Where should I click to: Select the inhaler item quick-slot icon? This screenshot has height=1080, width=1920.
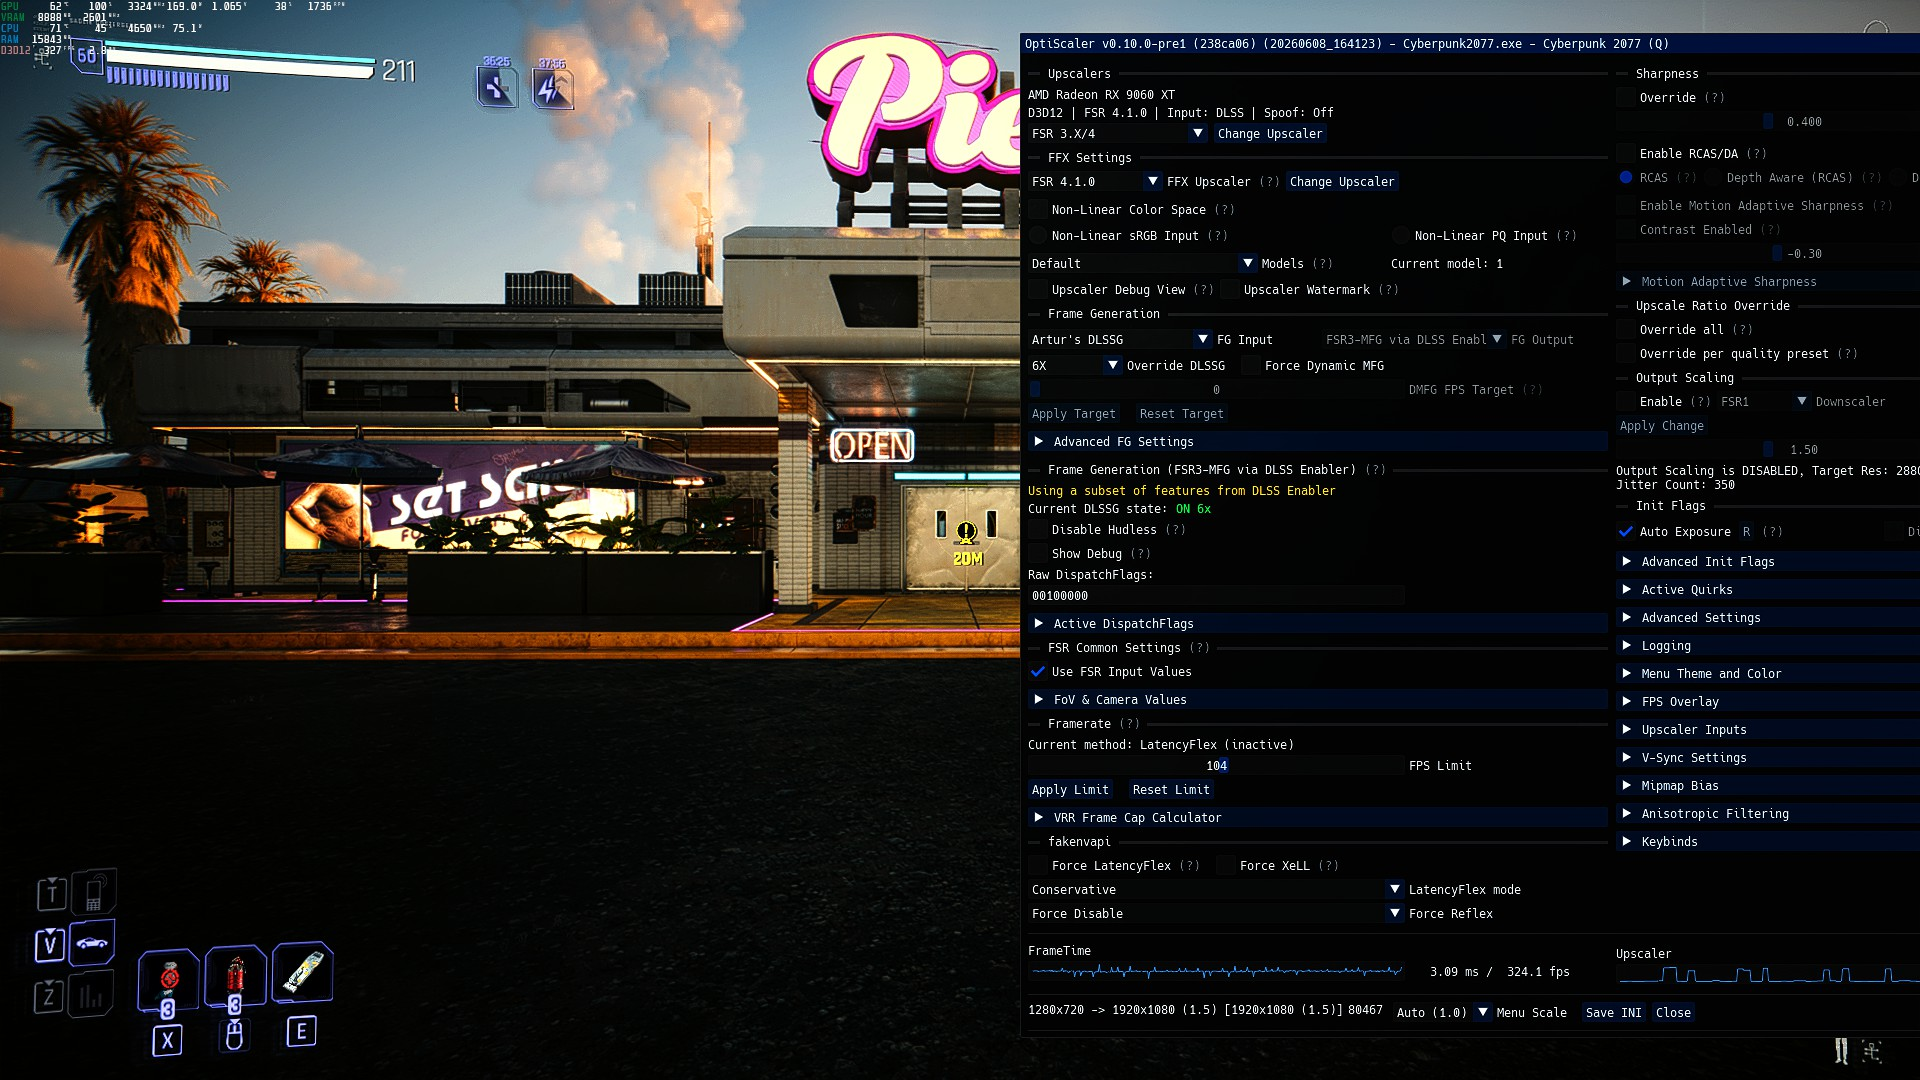(302, 972)
